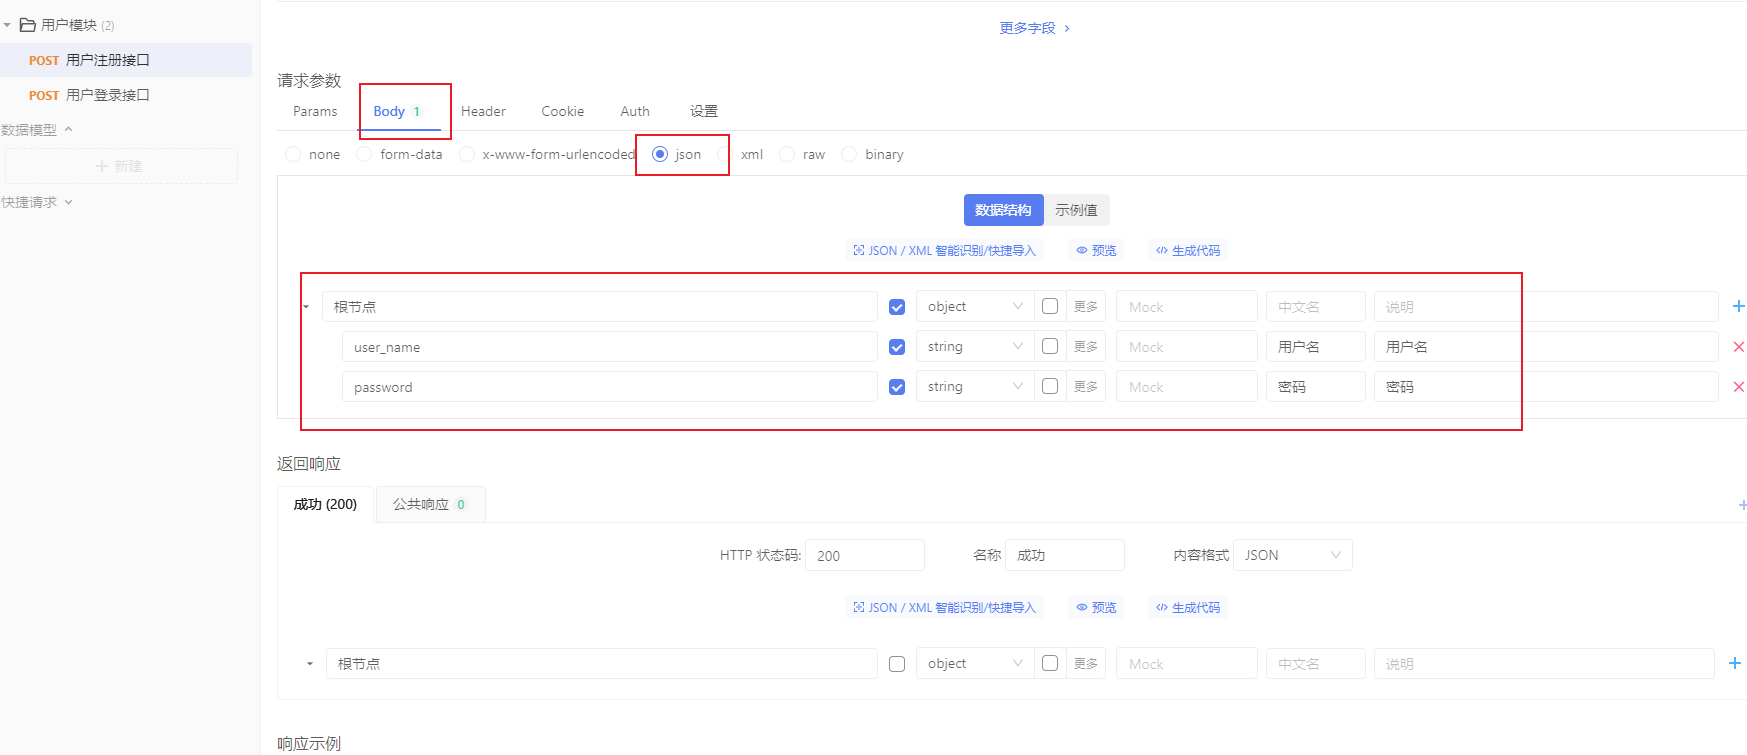Delete the user_name field row
The height and width of the screenshot is (755, 1747).
pos(1738,347)
